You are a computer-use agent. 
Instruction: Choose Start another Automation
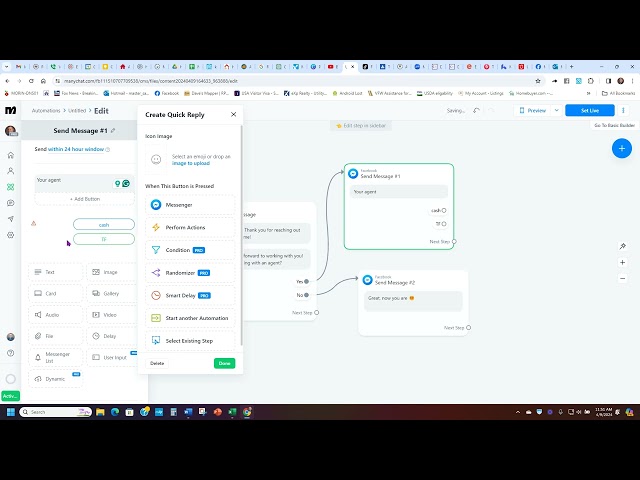[x=190, y=318]
